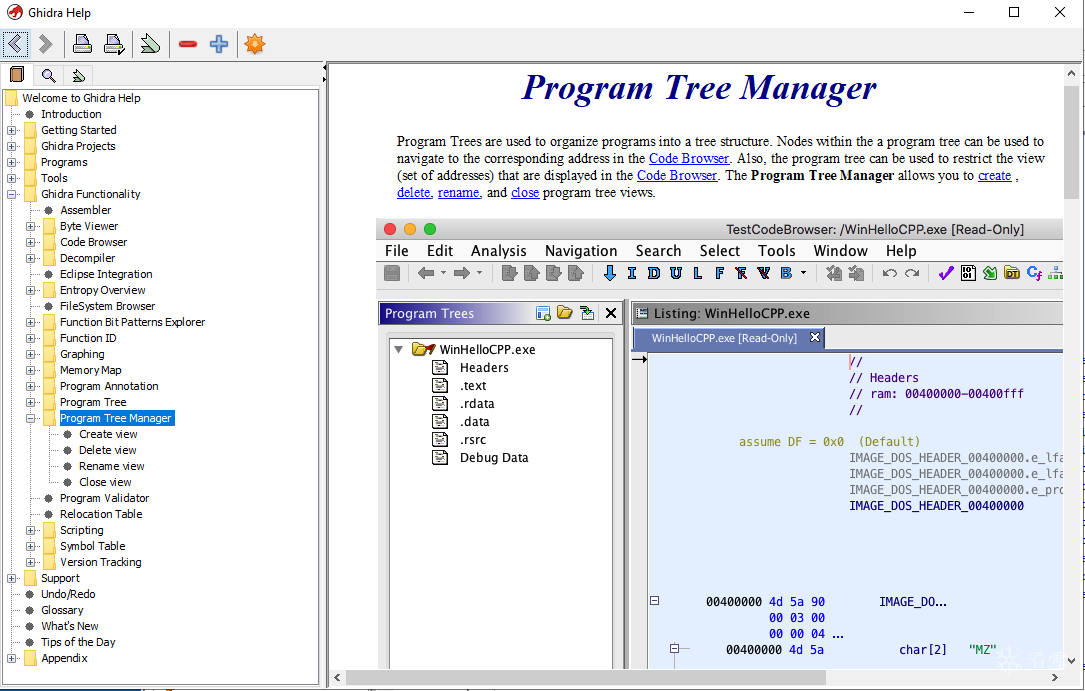Click the Analysis menu in the help image
1085x691 pixels.
tap(498, 250)
